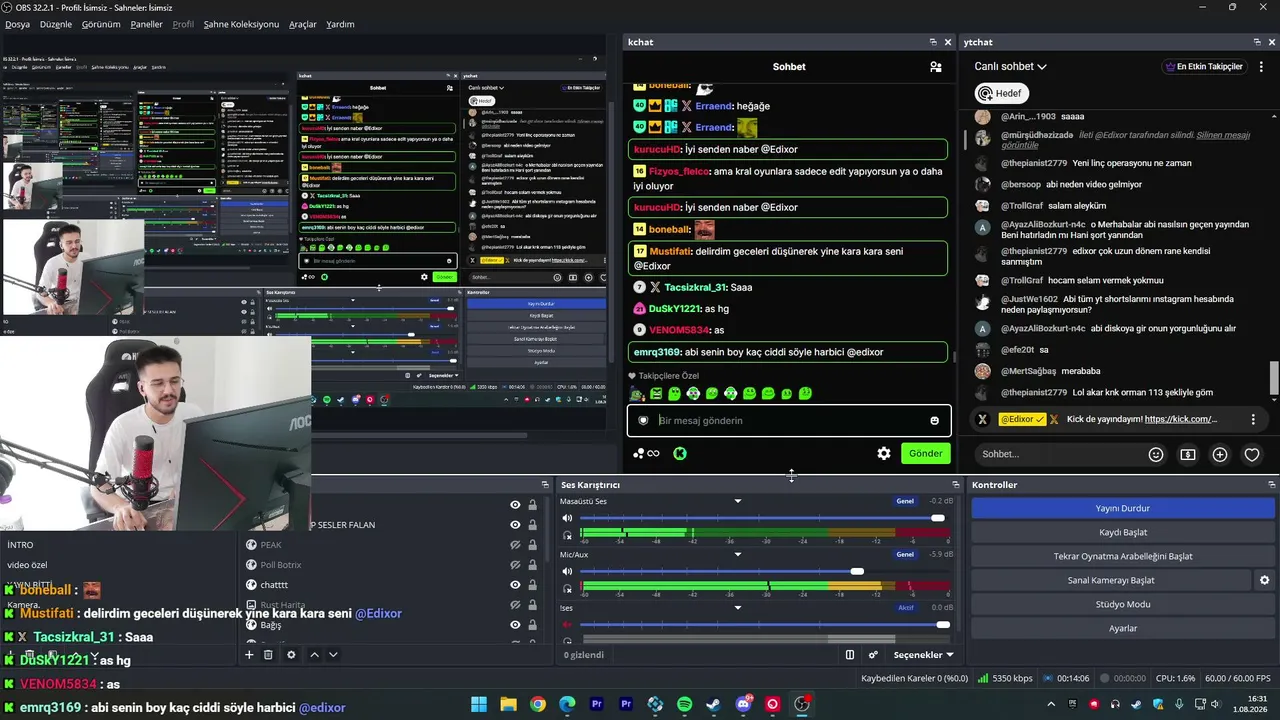Click the Mic/Aux volume slider handle
Image resolution: width=1280 pixels, height=720 pixels.
pyautogui.click(x=857, y=571)
